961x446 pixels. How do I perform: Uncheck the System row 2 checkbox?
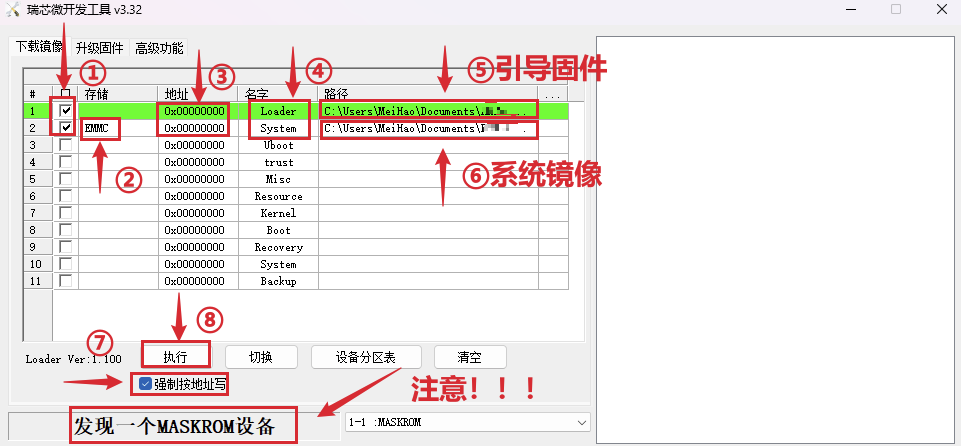pyautogui.click(x=66, y=128)
